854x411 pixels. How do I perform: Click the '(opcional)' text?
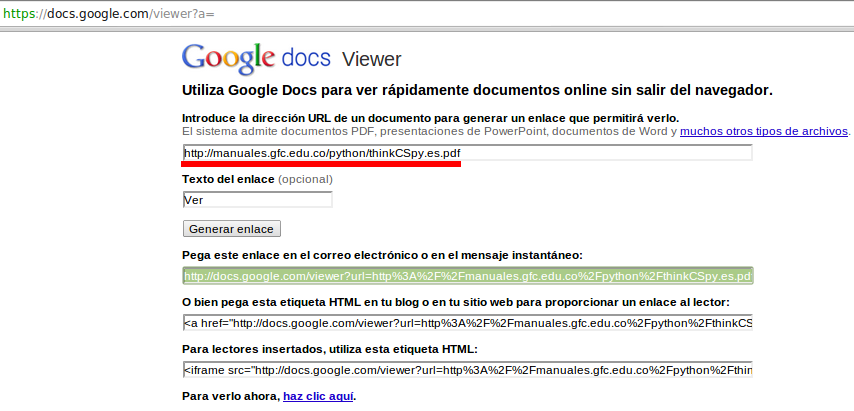coord(306,179)
